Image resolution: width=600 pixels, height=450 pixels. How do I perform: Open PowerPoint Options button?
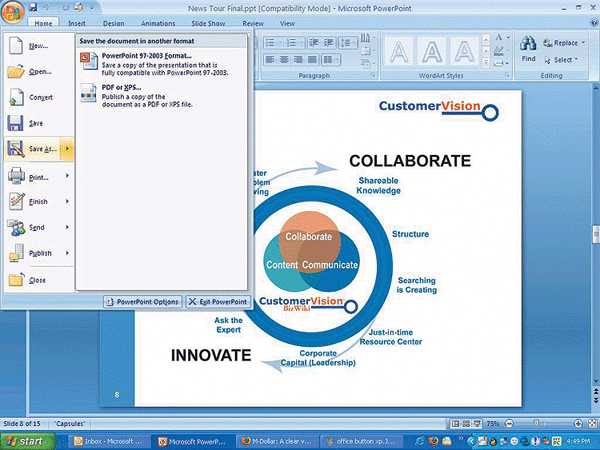[142, 302]
